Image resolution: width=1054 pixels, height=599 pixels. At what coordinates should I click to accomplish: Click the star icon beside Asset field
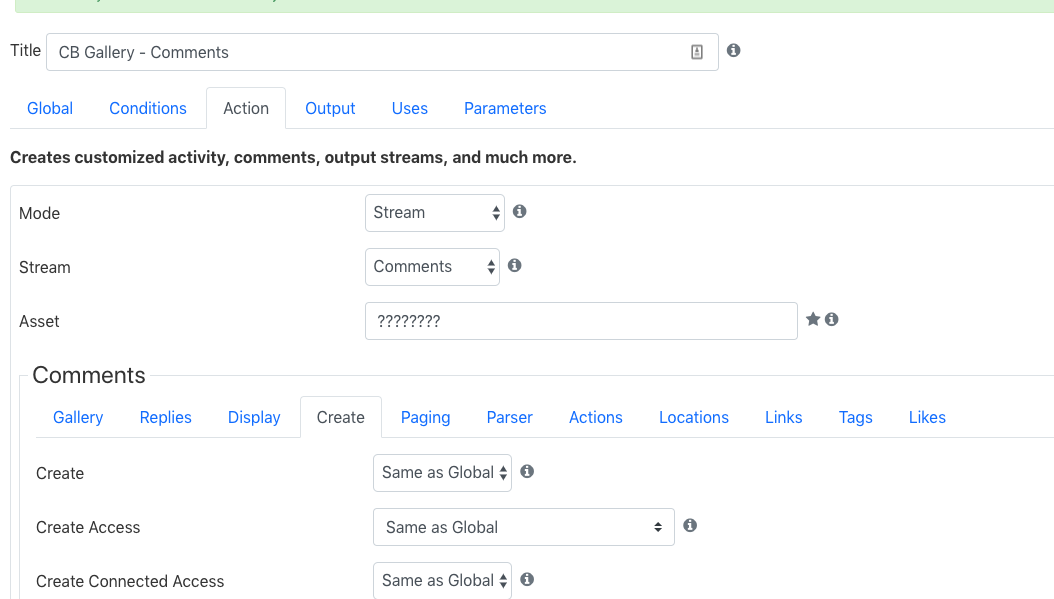coord(813,319)
